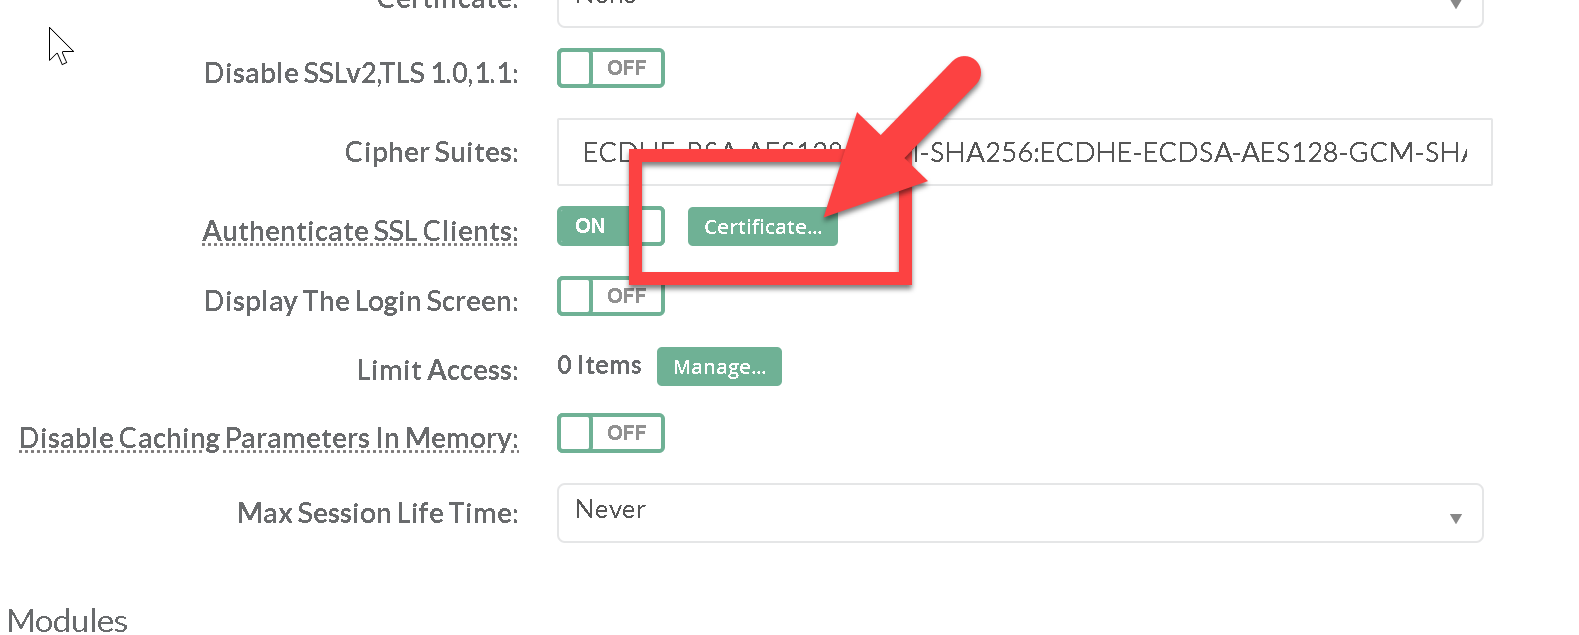Click the partially visible Certificate label at top
Viewport: 1579px width, 635px height.
tap(447, 4)
